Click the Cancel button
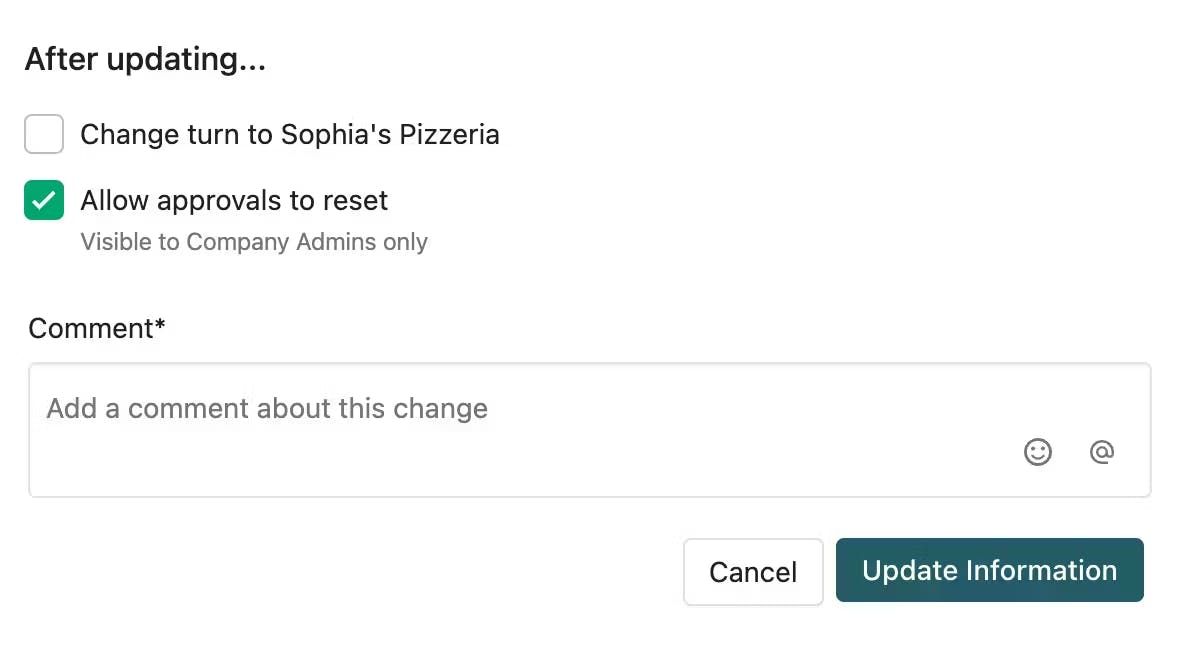Screen dimensions: 1182x668 (753, 571)
